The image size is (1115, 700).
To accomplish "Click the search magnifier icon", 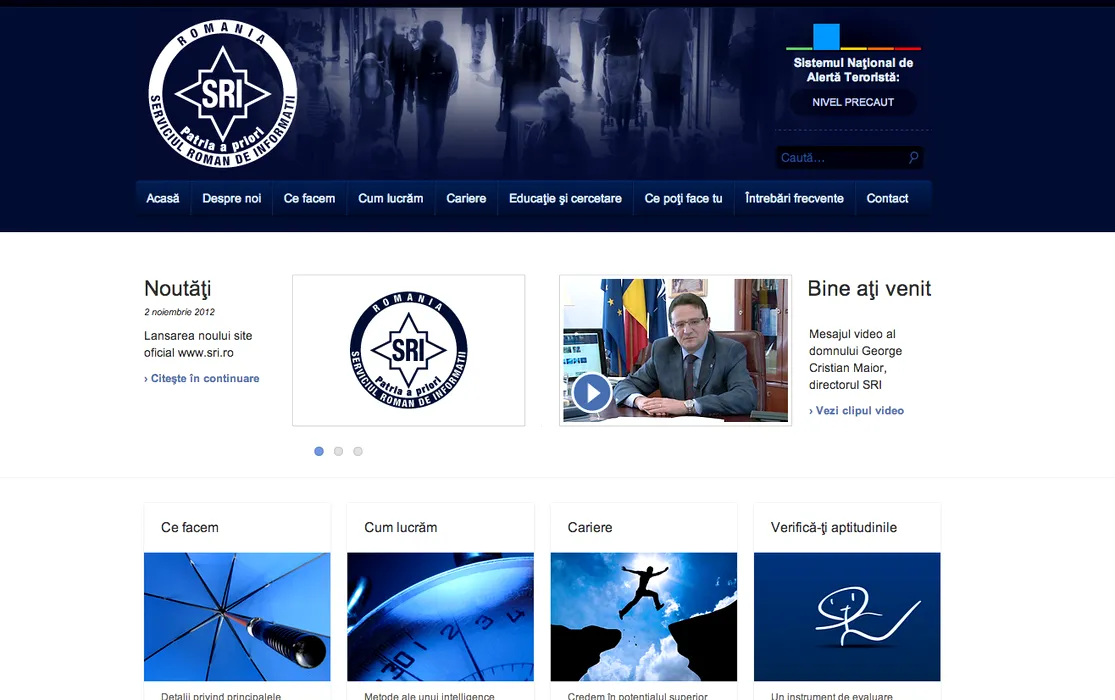I will (913, 158).
